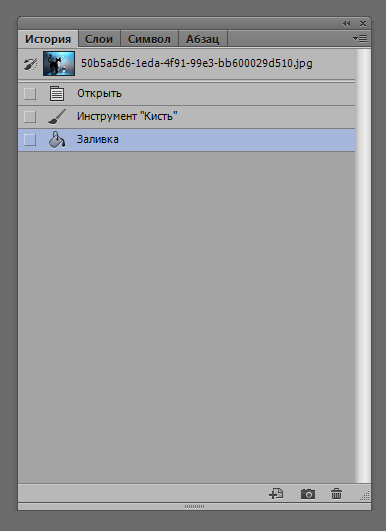This screenshot has height=531, width=386.
Task: Collapse panel with double-arrow icon
Action: (346, 24)
